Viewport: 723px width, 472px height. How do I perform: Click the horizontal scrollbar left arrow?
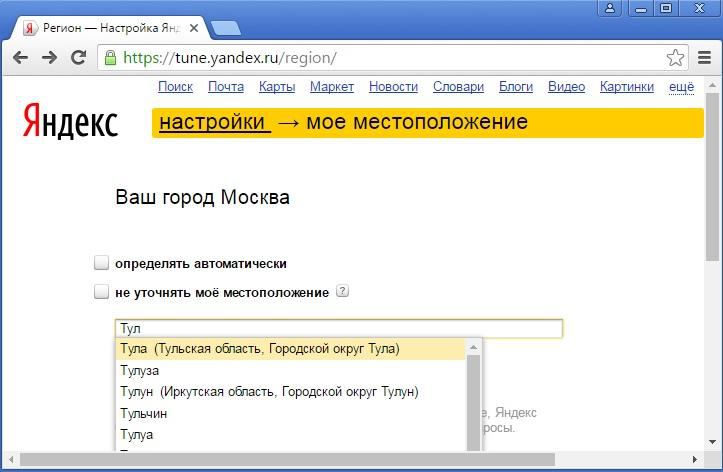click(11, 460)
